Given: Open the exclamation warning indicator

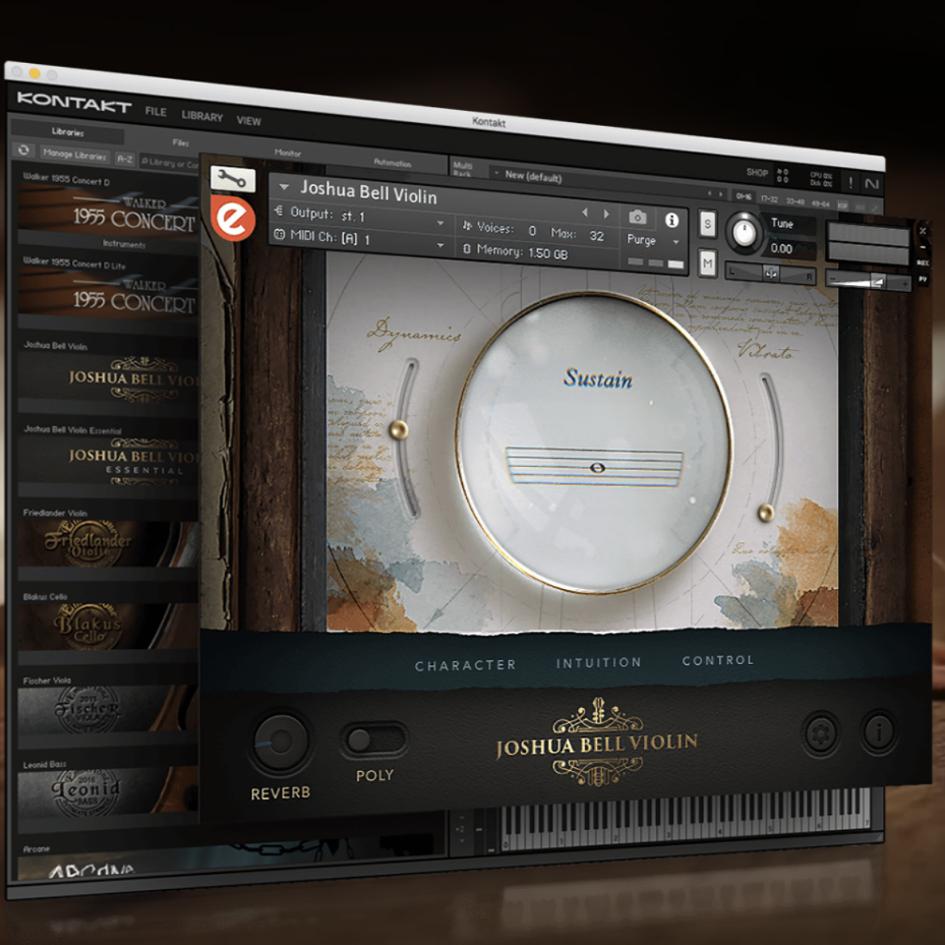Looking at the screenshot, I should click(850, 182).
